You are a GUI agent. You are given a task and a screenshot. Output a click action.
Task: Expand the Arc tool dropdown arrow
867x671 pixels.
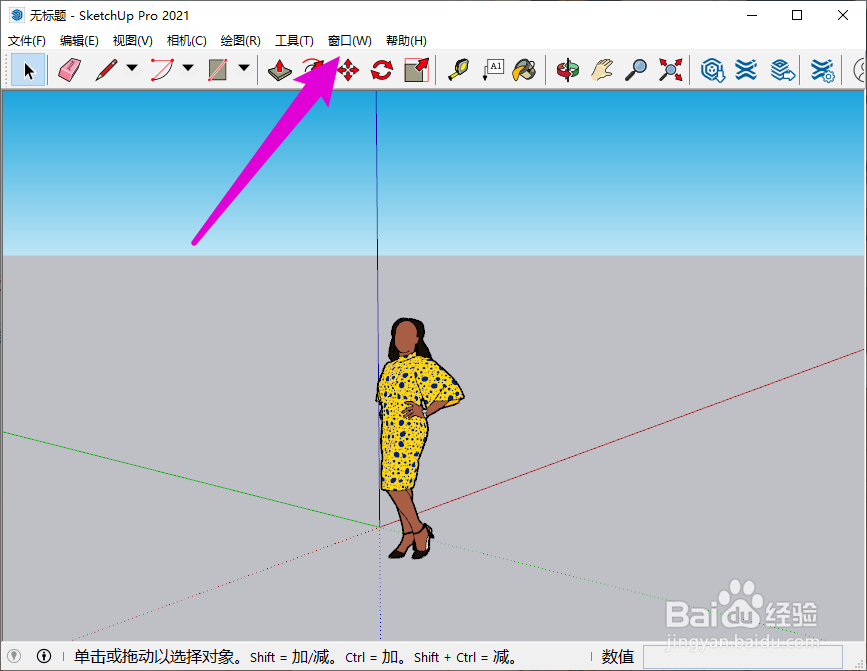[x=187, y=70]
